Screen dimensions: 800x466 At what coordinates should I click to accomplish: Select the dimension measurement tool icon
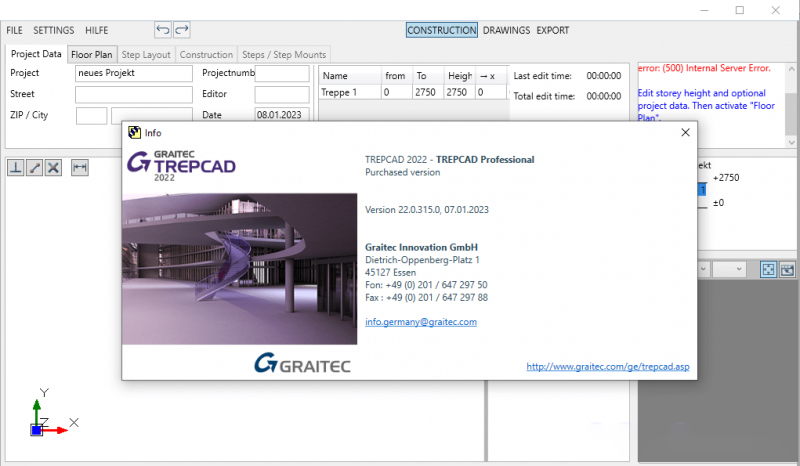[80, 167]
